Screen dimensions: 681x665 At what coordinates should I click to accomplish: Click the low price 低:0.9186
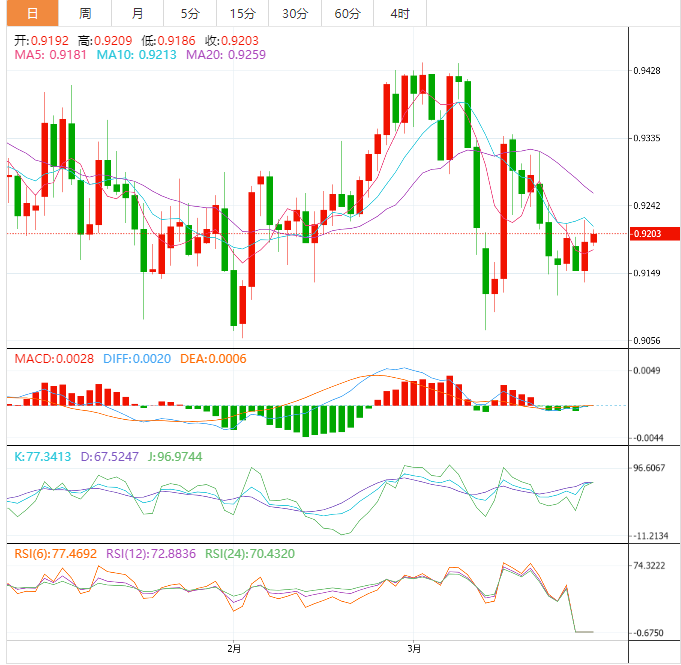click(169, 41)
